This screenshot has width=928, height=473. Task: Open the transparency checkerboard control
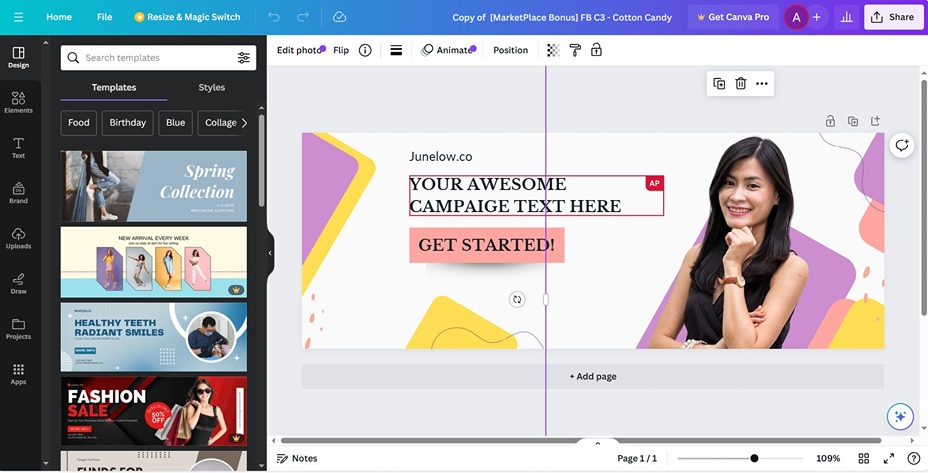pyautogui.click(x=553, y=50)
